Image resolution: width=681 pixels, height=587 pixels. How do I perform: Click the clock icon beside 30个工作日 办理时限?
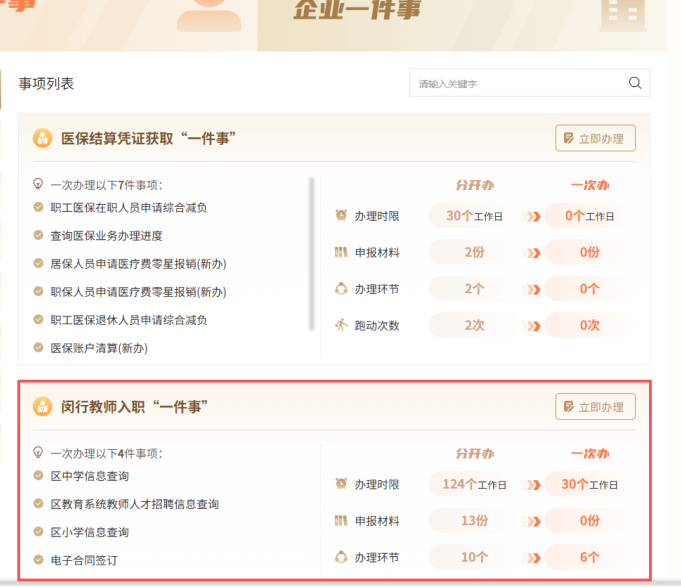341,216
